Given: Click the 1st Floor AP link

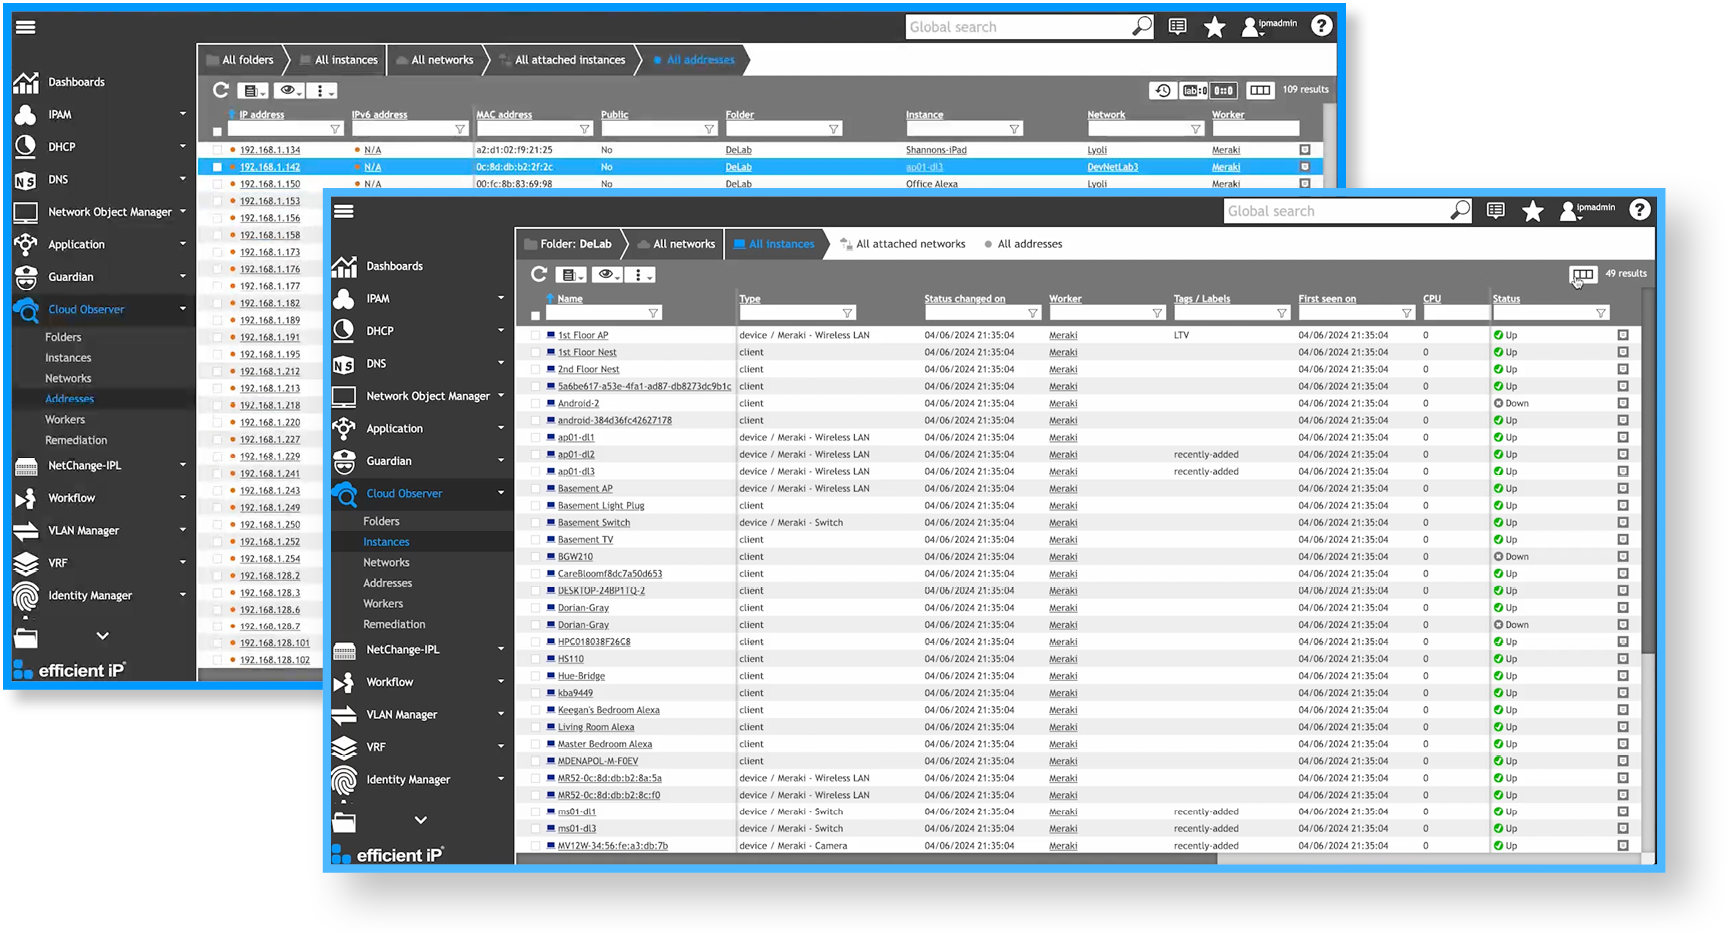Looking at the screenshot, I should (584, 335).
